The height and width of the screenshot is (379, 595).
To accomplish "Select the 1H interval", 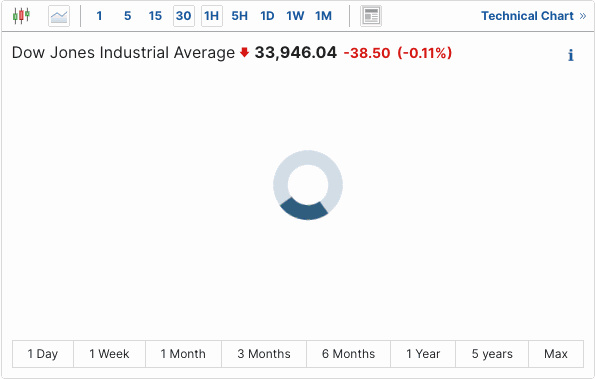I will coord(212,16).
